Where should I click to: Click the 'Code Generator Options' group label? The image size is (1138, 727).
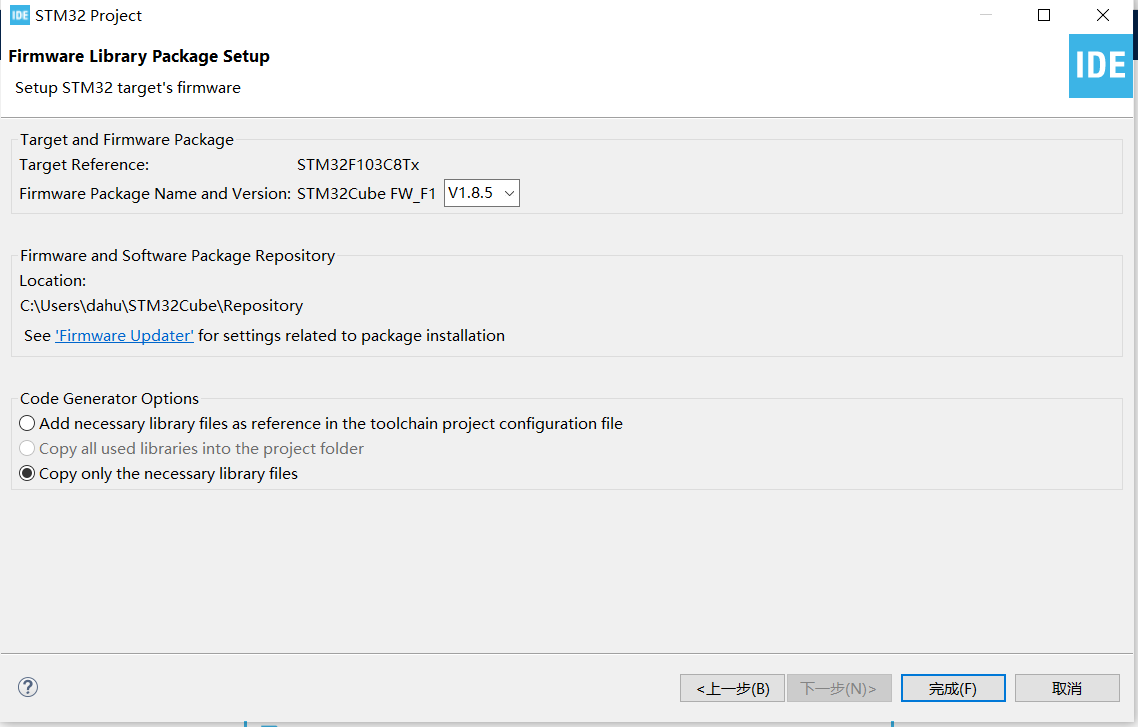pos(110,399)
